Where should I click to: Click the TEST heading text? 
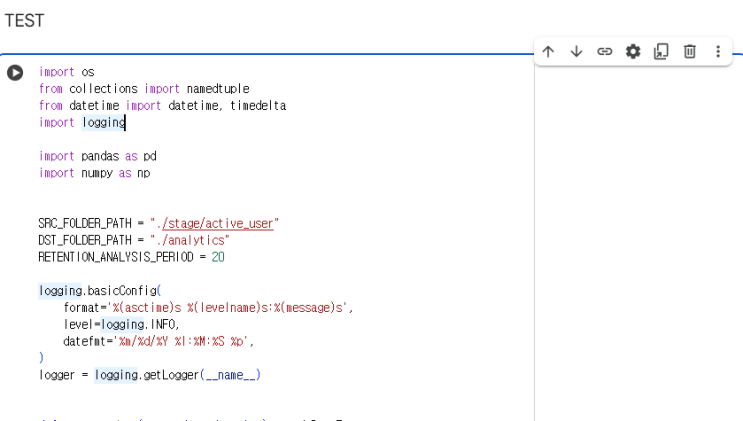pyautogui.click(x=24, y=20)
